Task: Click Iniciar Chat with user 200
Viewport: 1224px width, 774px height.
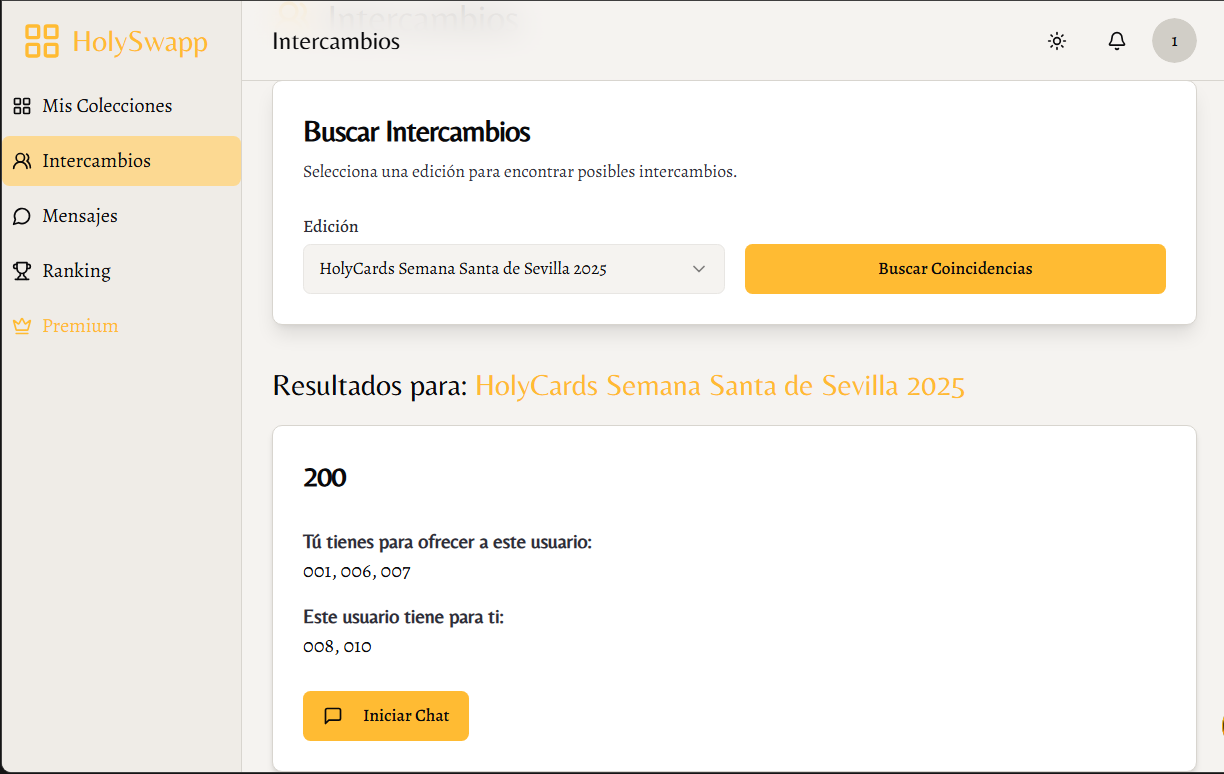Action: (x=386, y=716)
